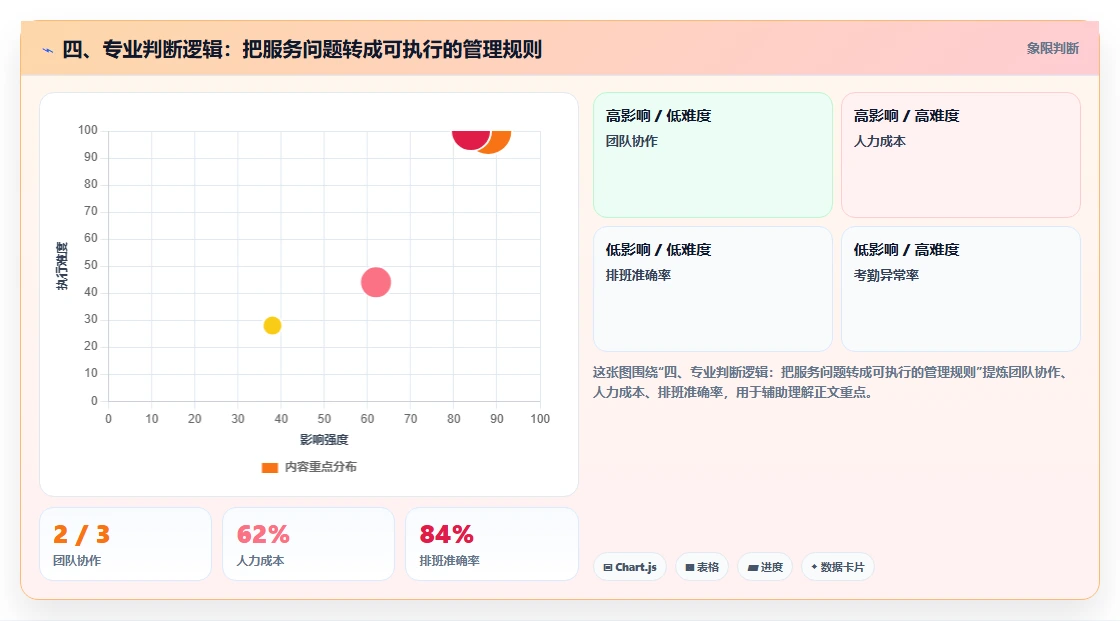This screenshot has height=621, width=1120.
Task: Click the pink bubble near 62 on chart
Action: click(x=376, y=282)
